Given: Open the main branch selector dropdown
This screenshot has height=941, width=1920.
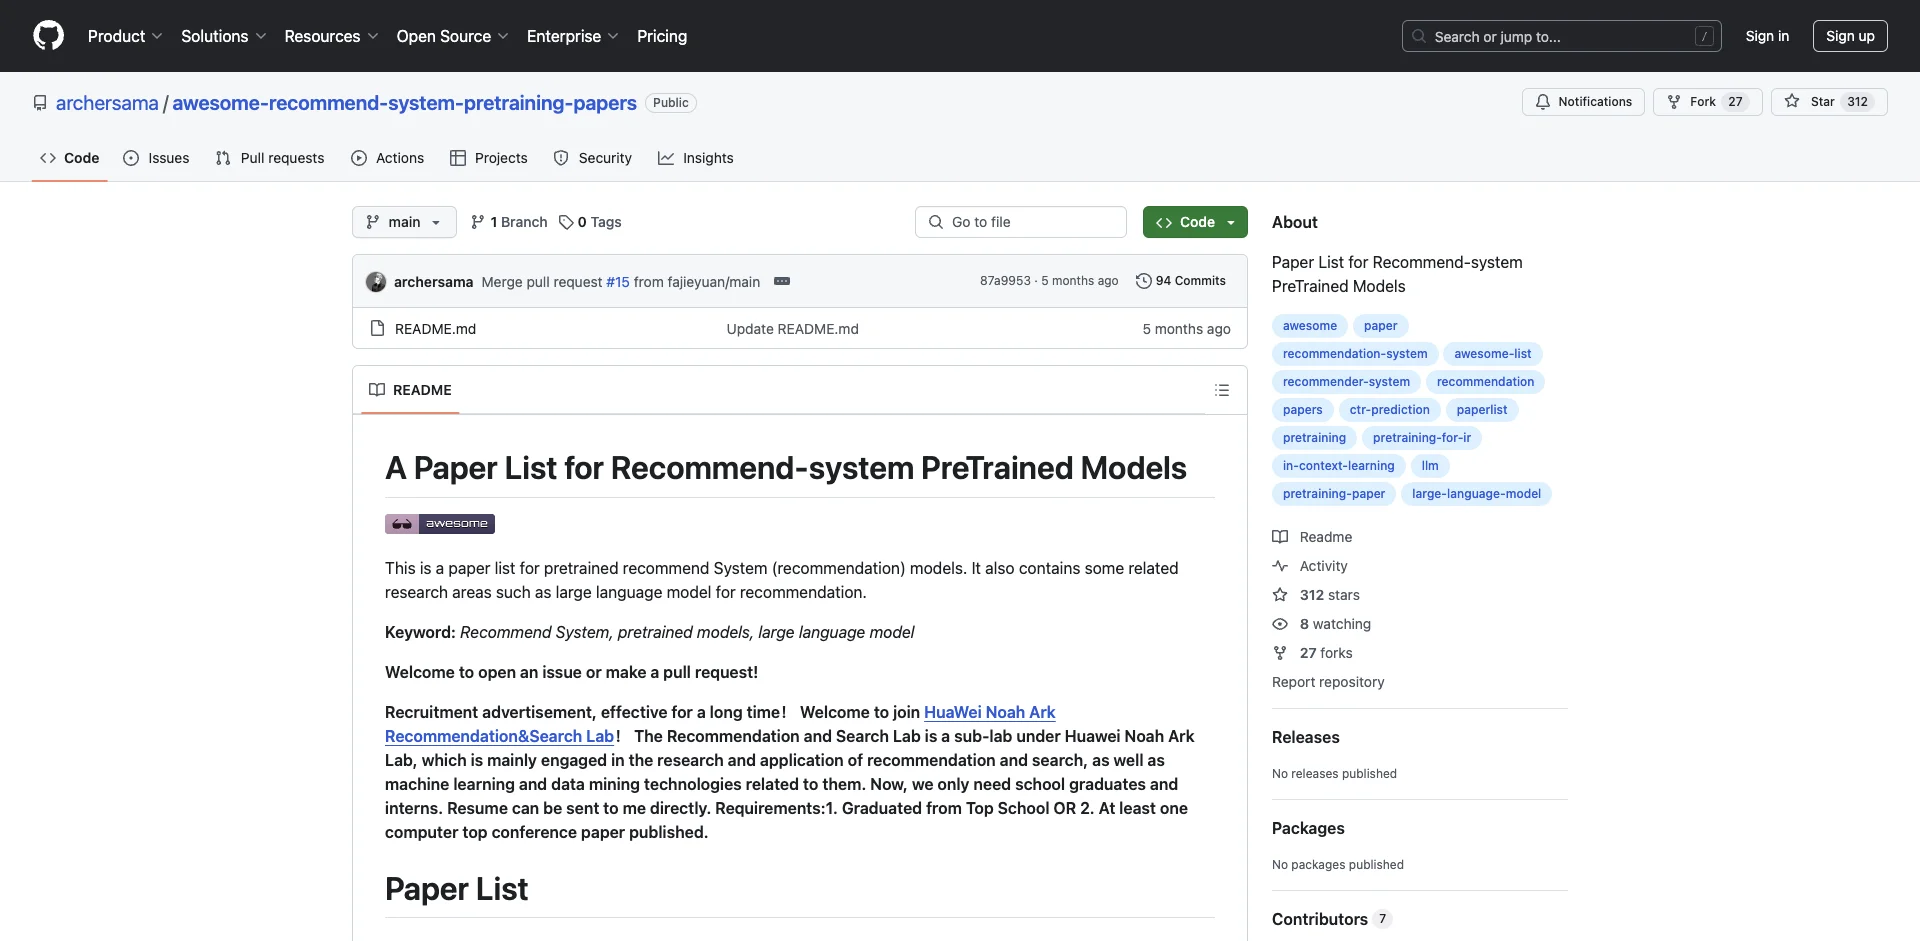Looking at the screenshot, I should point(404,222).
